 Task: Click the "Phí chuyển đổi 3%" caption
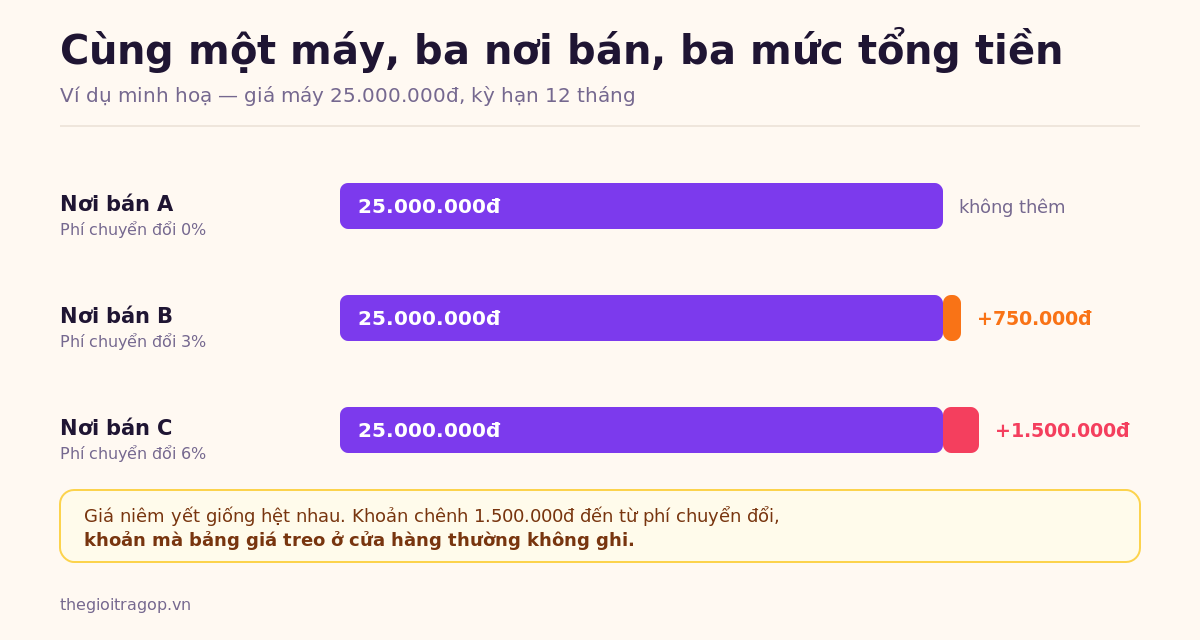pos(133,342)
